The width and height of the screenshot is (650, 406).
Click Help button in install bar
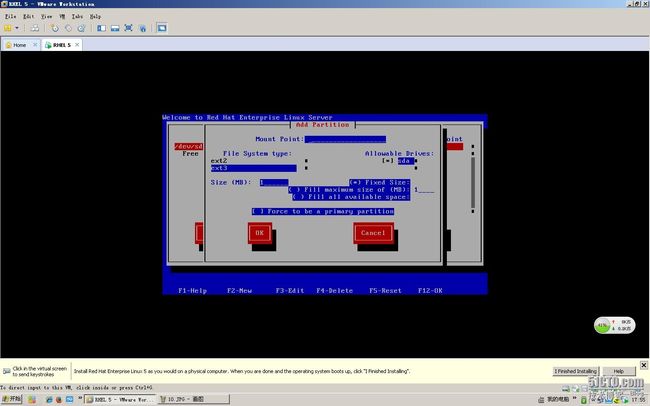click(619, 371)
